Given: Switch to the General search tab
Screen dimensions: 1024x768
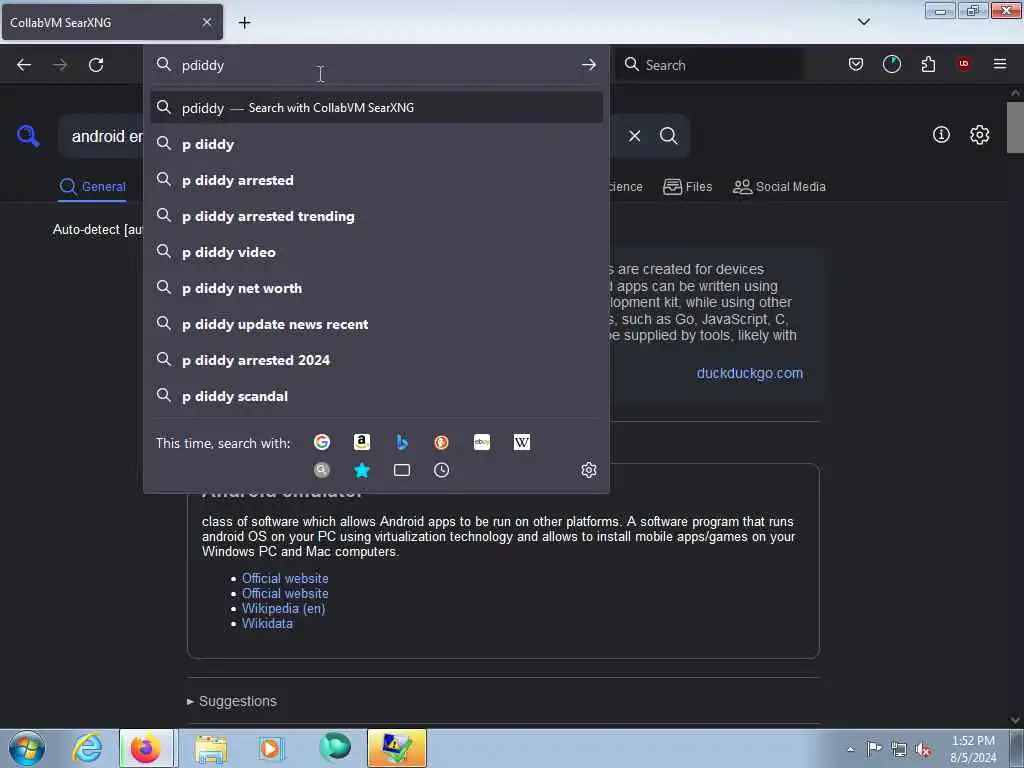Looking at the screenshot, I should [x=92, y=187].
